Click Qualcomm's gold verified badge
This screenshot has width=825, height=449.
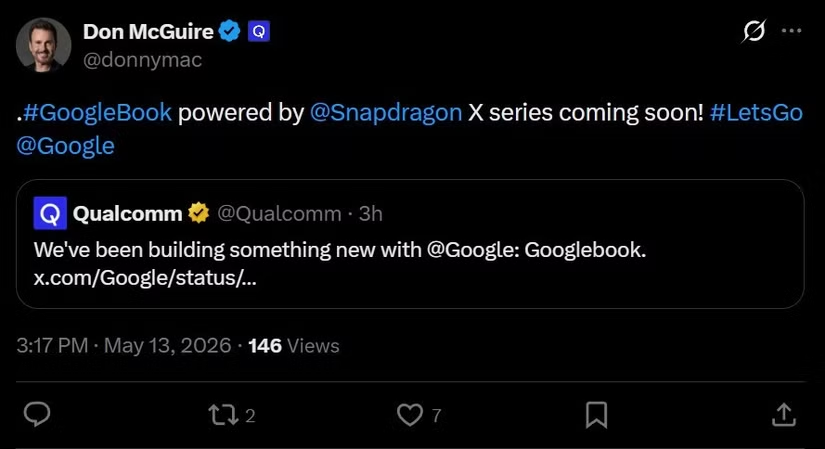[x=199, y=213]
